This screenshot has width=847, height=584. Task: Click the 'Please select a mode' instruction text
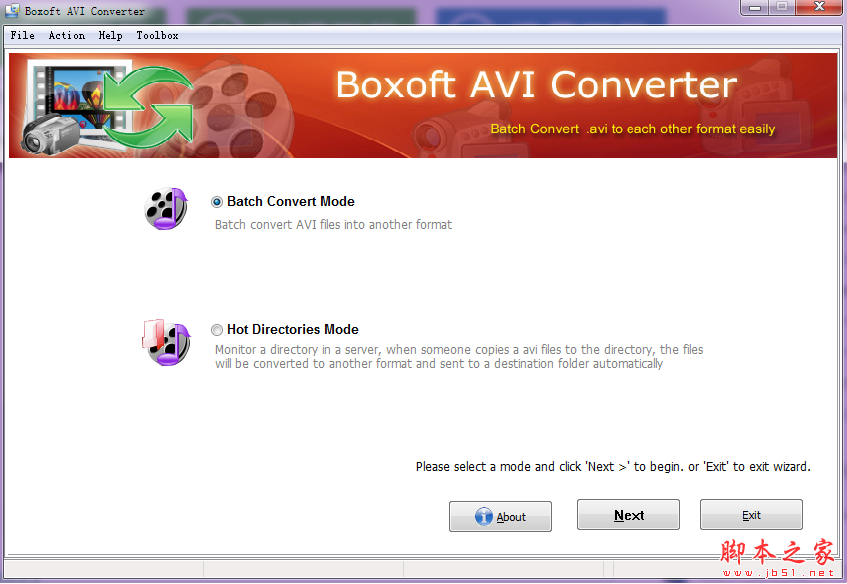click(613, 467)
